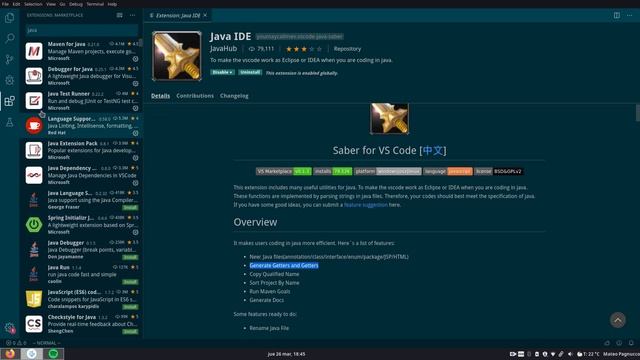640x360 pixels.
Task: Open the File menu
Action: coord(5,4)
